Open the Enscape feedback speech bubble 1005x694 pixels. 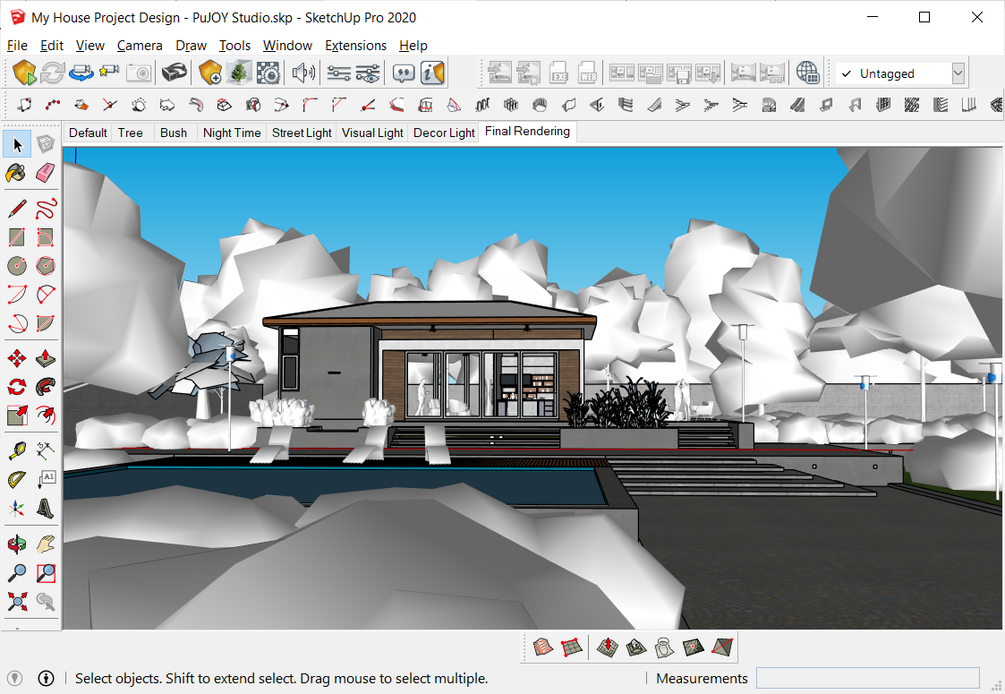pyautogui.click(x=403, y=72)
